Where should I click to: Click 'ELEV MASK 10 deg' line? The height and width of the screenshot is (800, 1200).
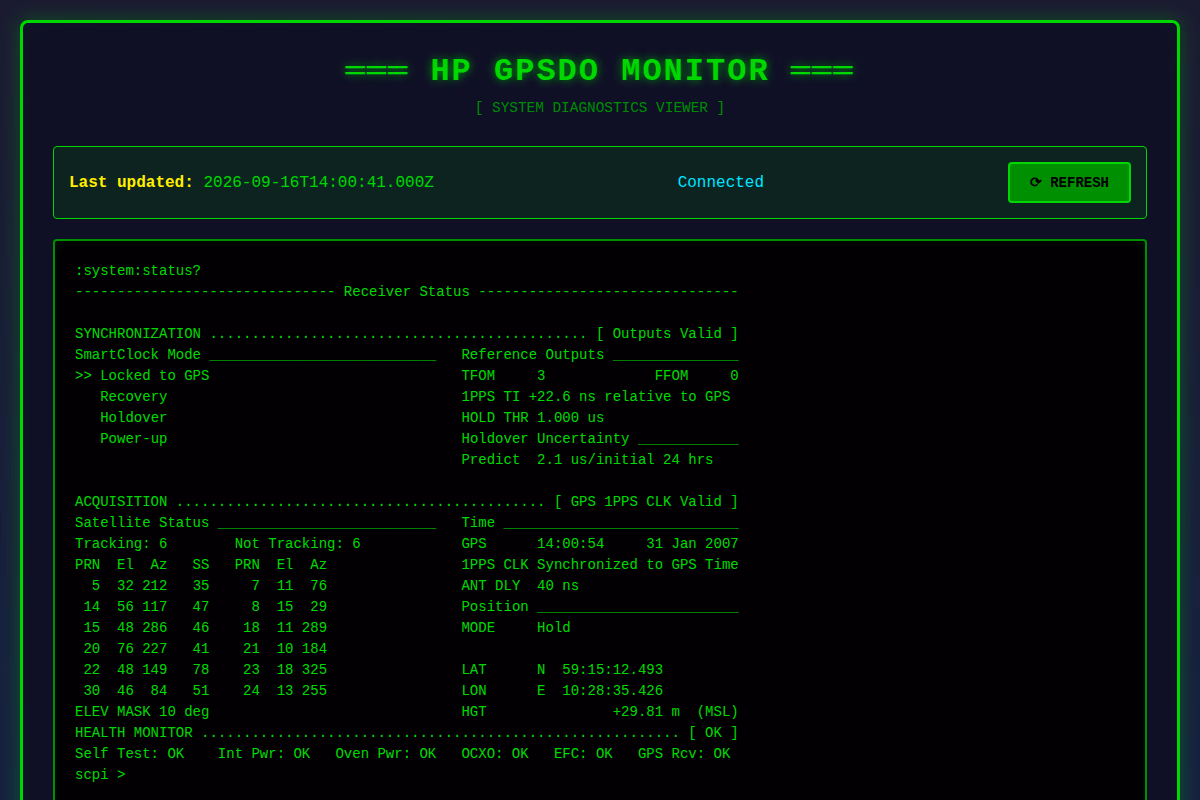coord(142,712)
